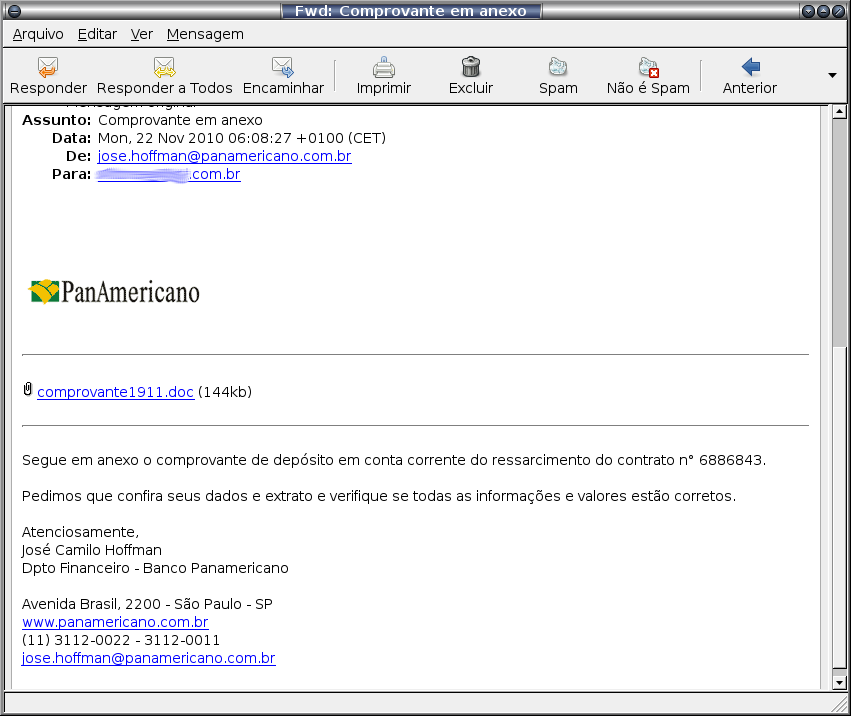This screenshot has height=716, width=851.
Task: Open the Mensagem menu
Action: point(205,34)
